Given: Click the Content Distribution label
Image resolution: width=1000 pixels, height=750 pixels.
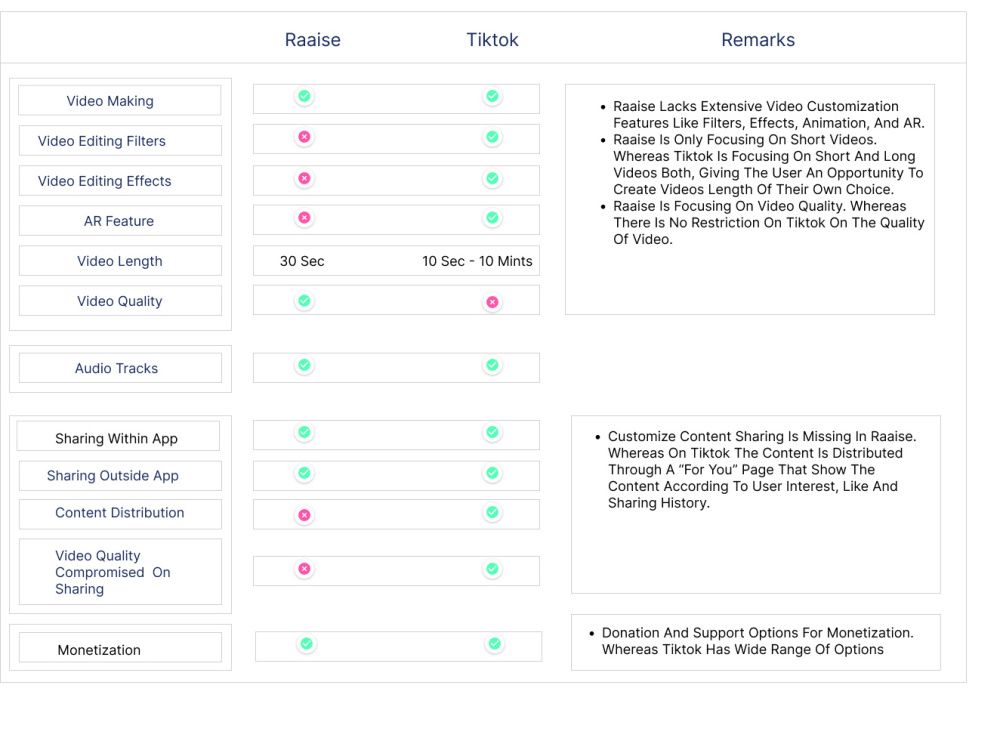Looking at the screenshot, I should (120, 514).
